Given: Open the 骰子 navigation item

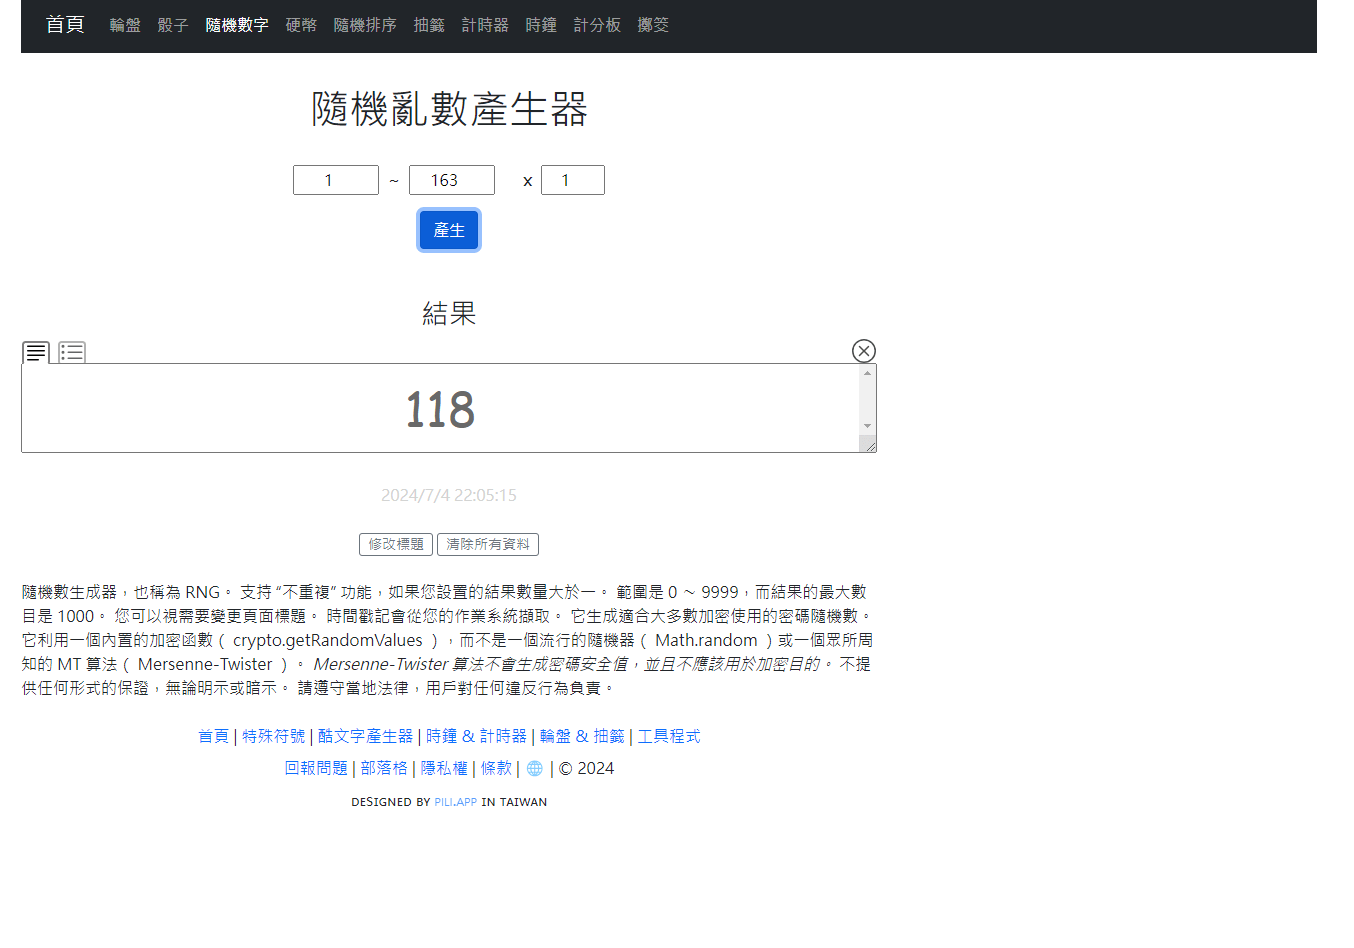Looking at the screenshot, I should click(x=173, y=25).
